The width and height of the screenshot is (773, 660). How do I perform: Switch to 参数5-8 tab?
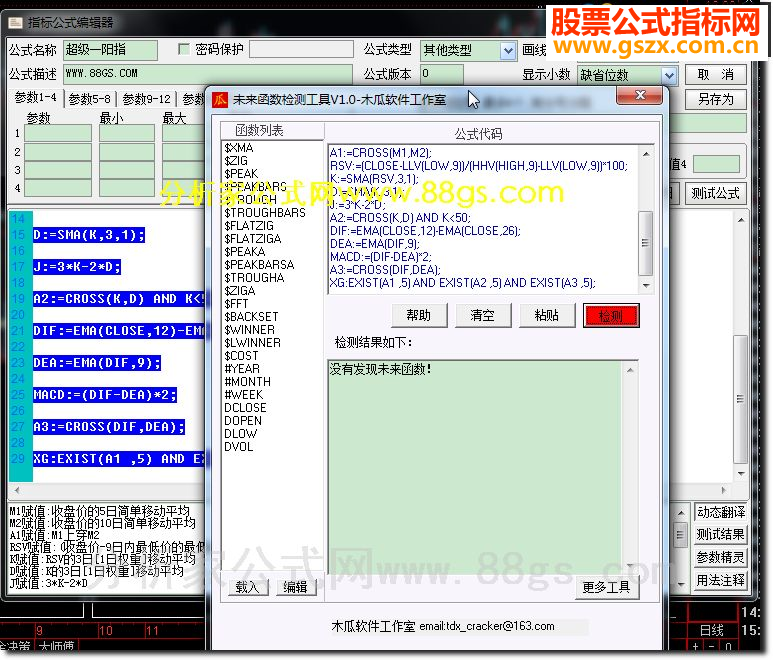point(90,99)
